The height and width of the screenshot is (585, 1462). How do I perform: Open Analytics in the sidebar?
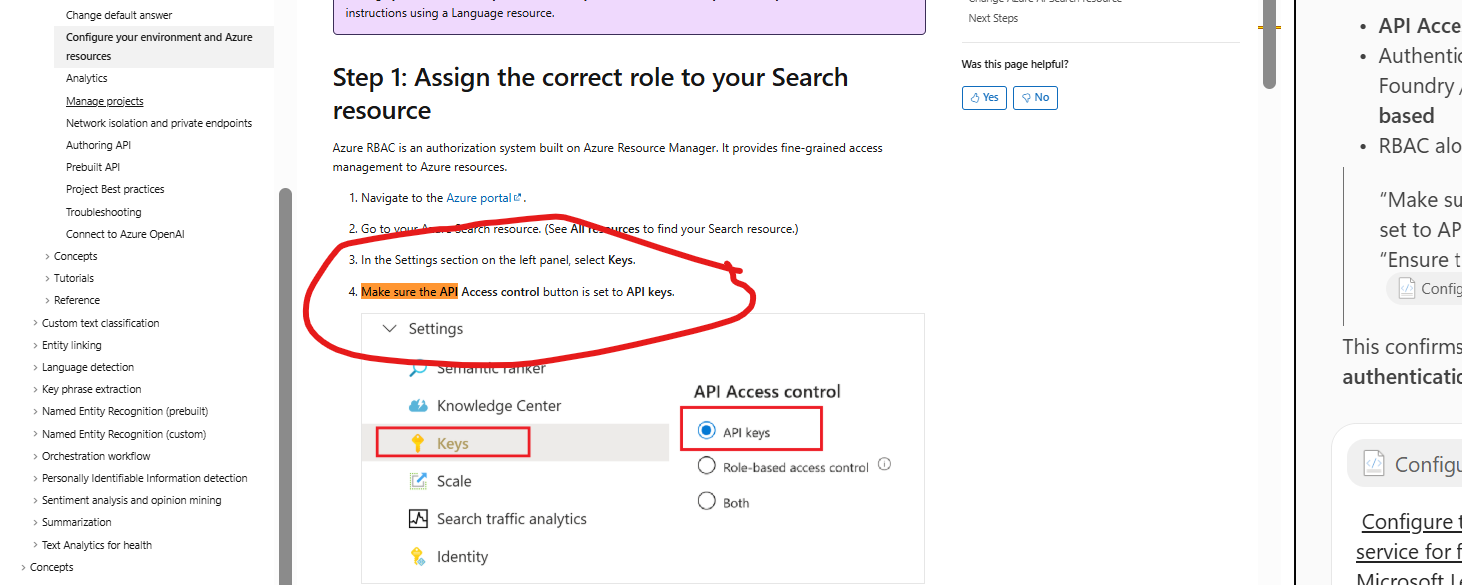pyautogui.click(x=86, y=78)
